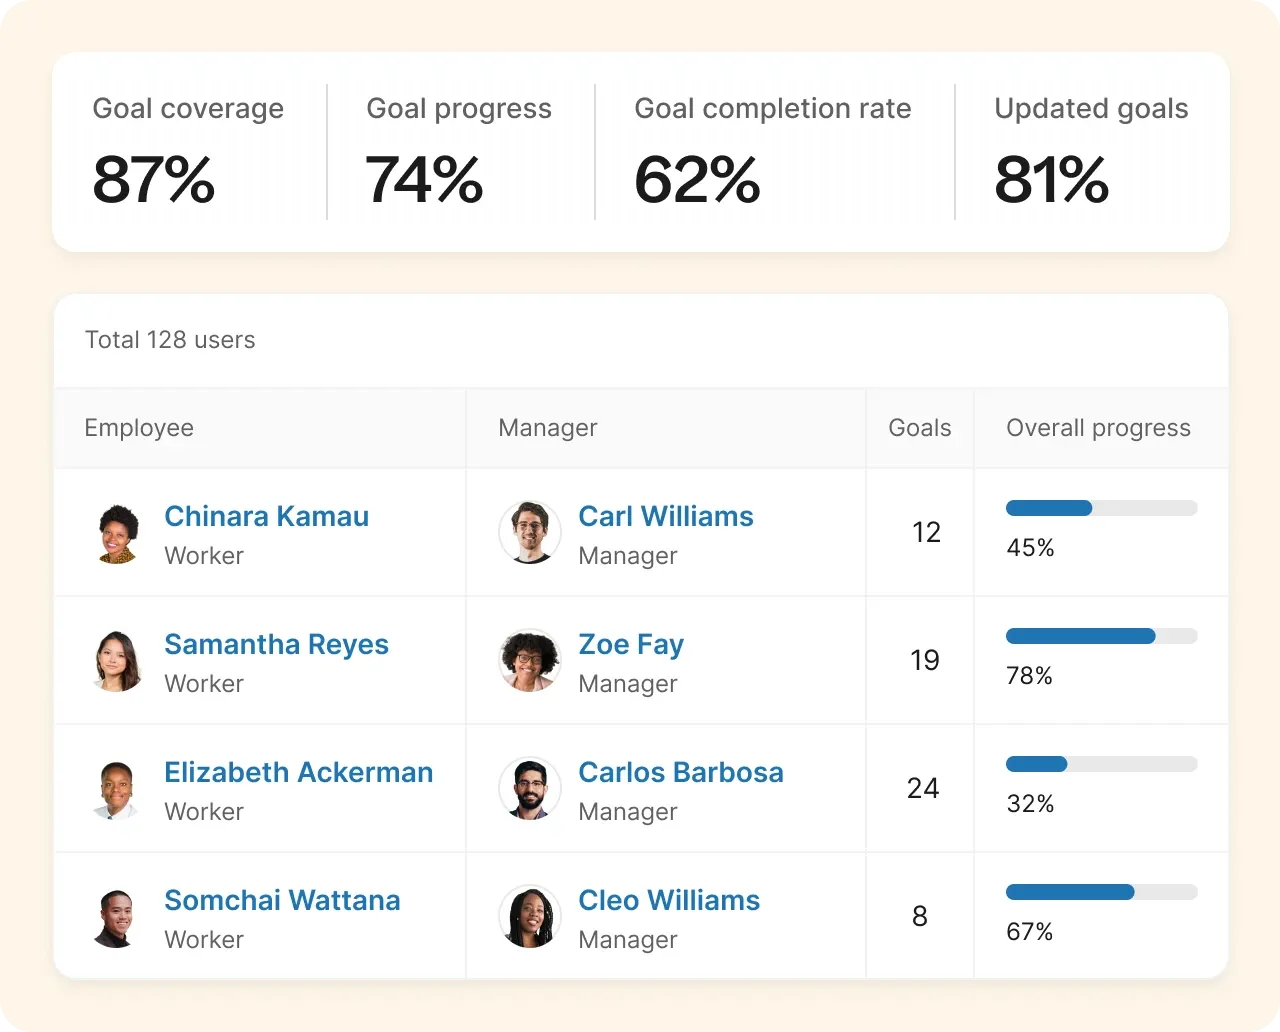Open Samantha Reyes name link
The image size is (1280, 1032).
[276, 644]
